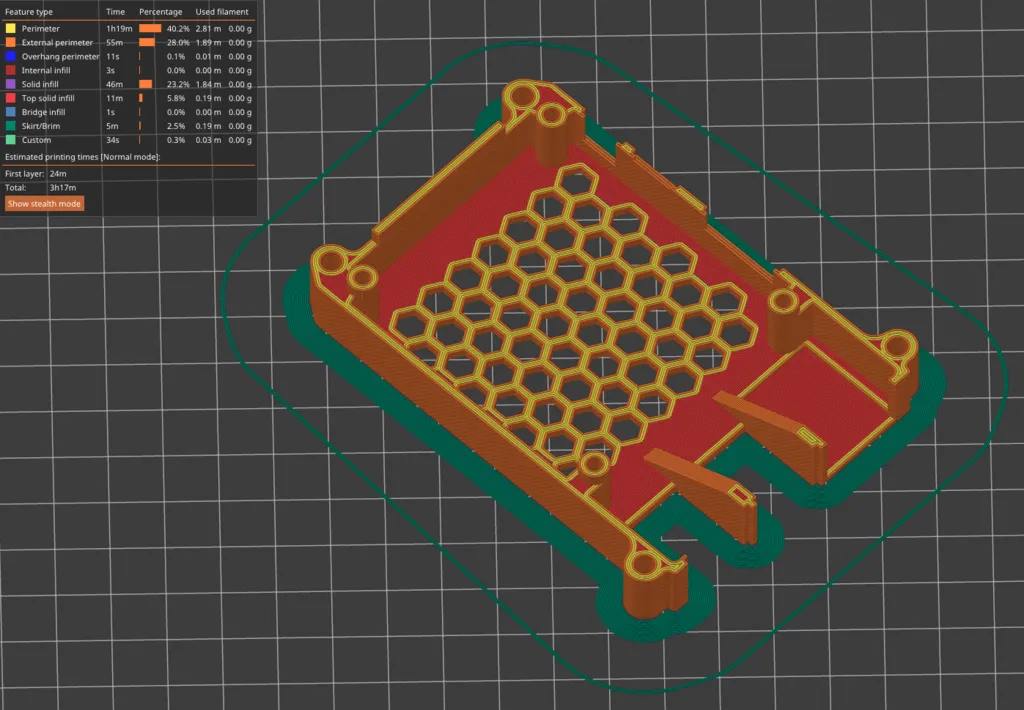Select the External perimeter feature label
1024x710 pixels.
click(x=57, y=42)
